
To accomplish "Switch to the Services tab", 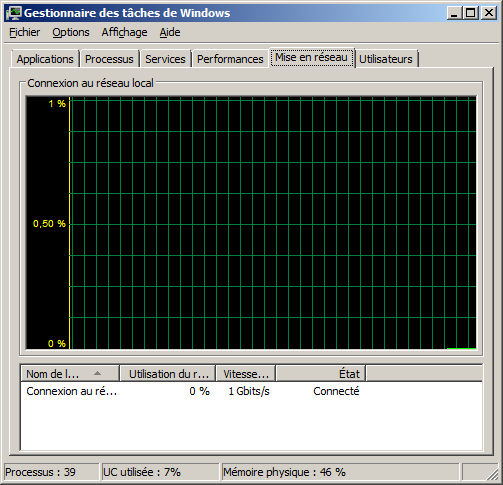I will 165,59.
